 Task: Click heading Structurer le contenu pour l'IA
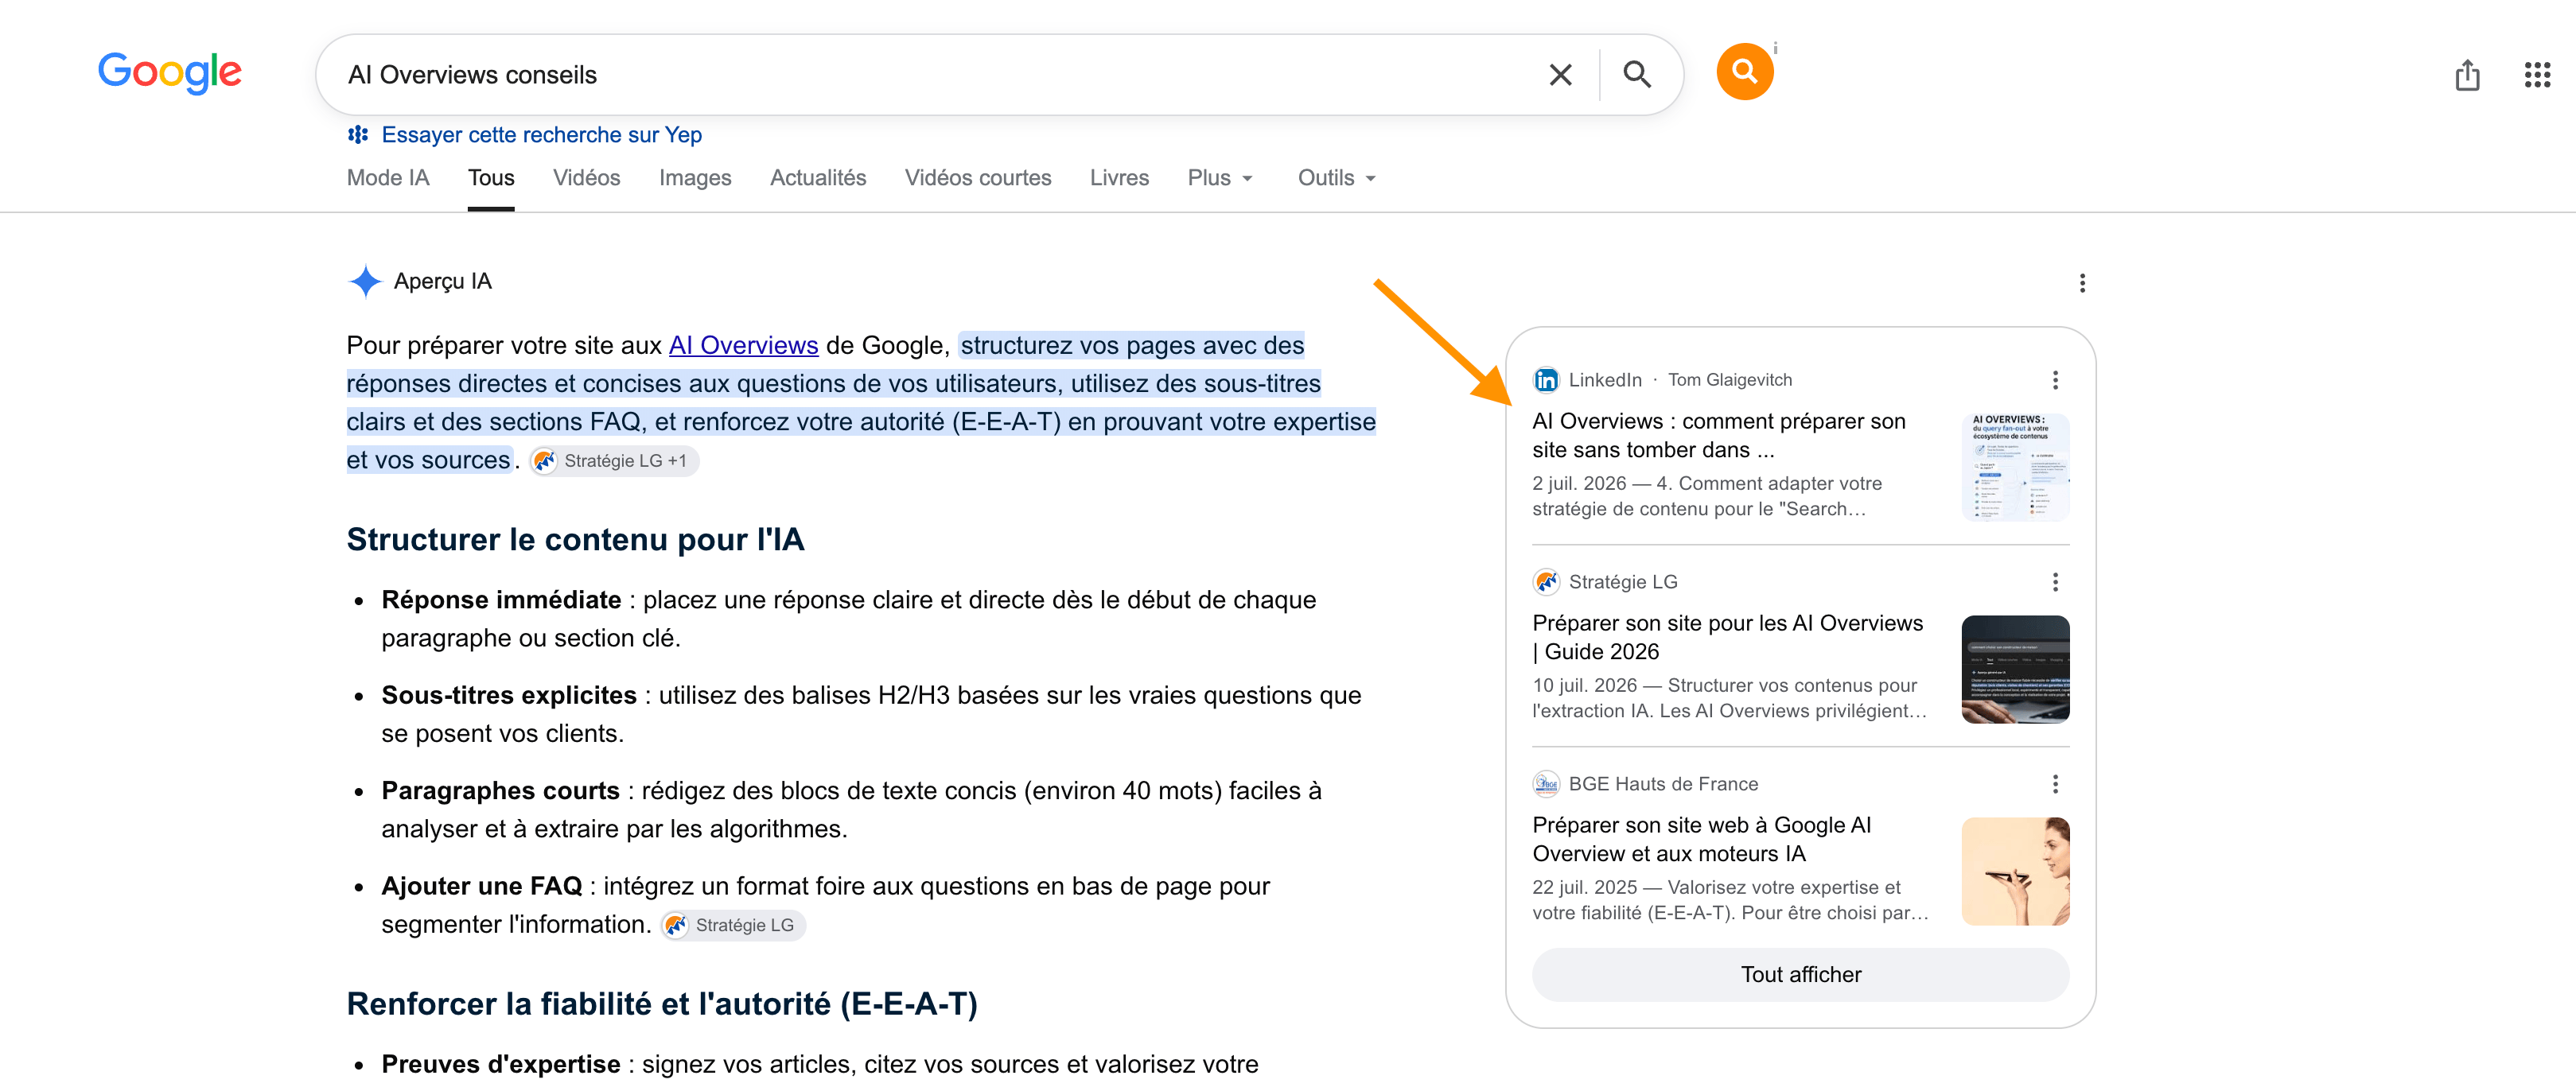[575, 540]
